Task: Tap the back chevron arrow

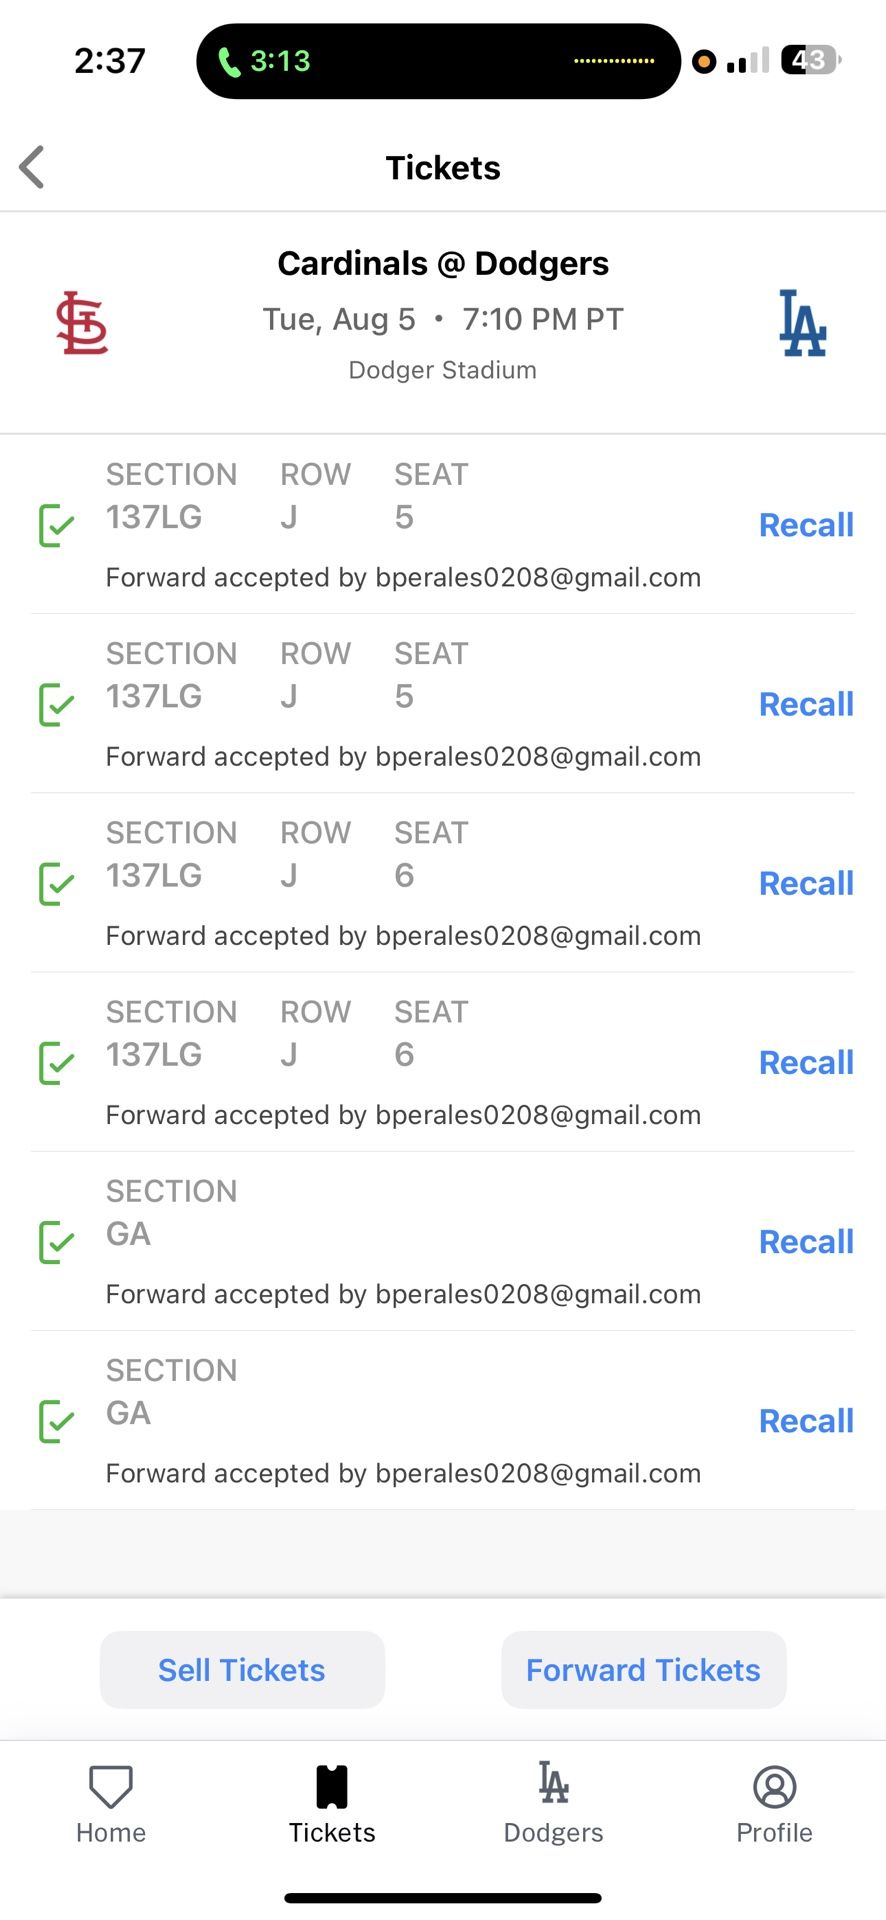Action: coord(33,167)
